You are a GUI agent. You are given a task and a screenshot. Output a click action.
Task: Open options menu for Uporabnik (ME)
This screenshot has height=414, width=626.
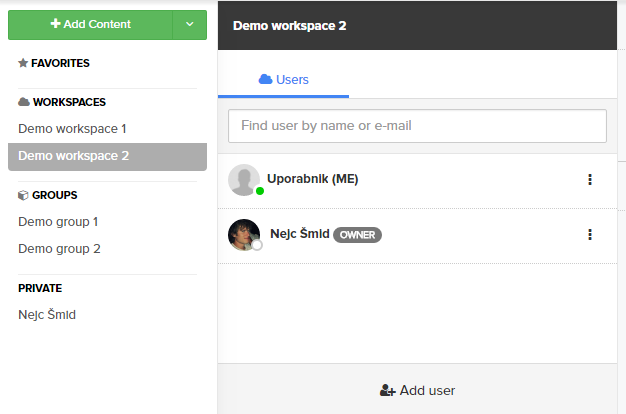pos(590,180)
